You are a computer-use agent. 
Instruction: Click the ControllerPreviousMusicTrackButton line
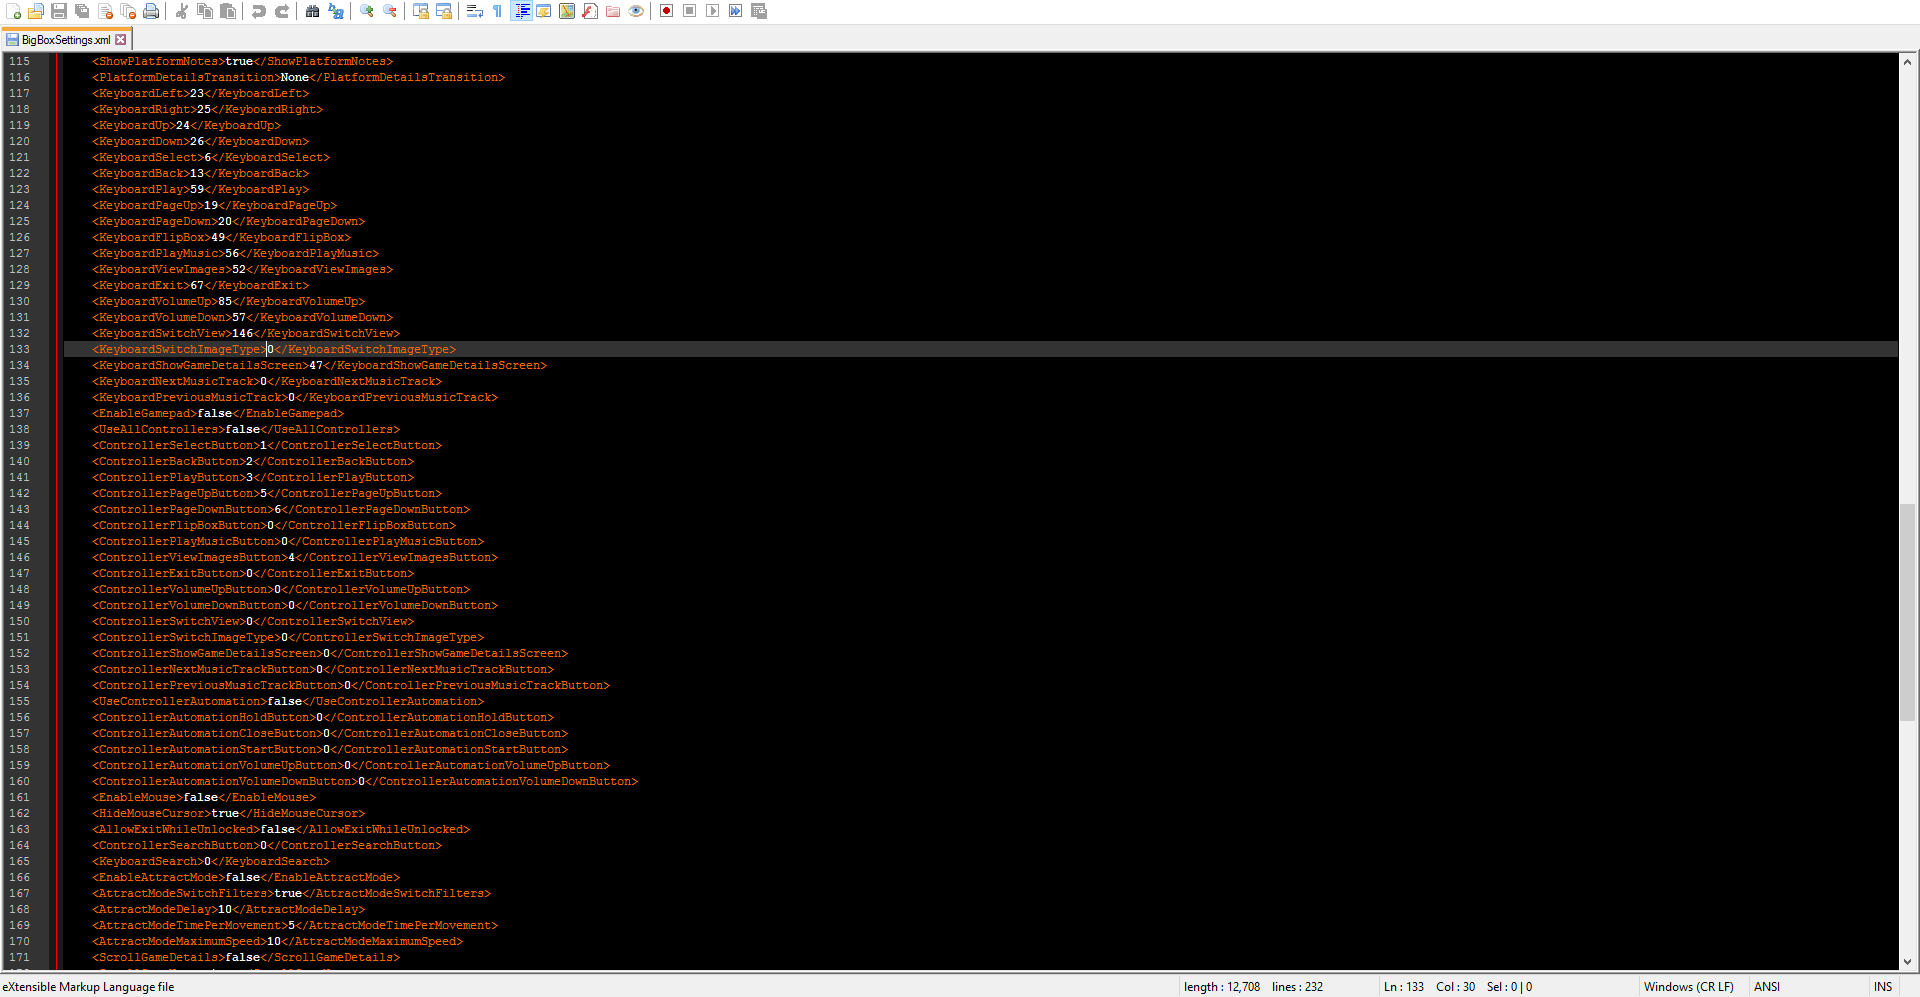coord(351,685)
